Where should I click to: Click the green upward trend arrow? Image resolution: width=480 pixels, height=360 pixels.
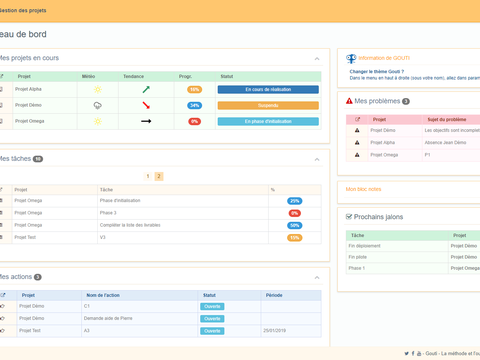click(x=146, y=89)
